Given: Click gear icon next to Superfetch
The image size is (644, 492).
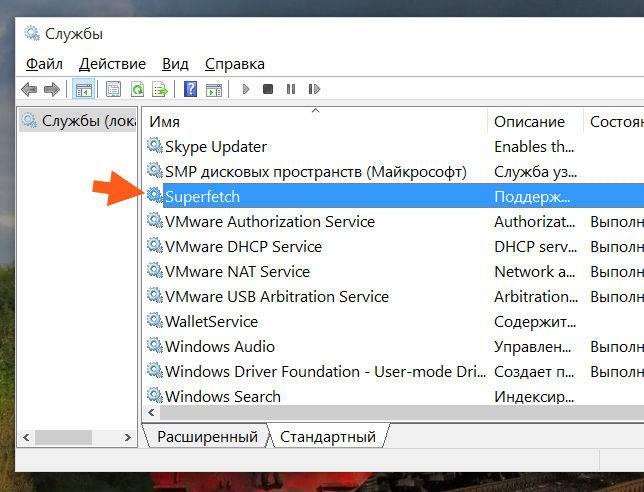Looking at the screenshot, I should click(155, 195).
